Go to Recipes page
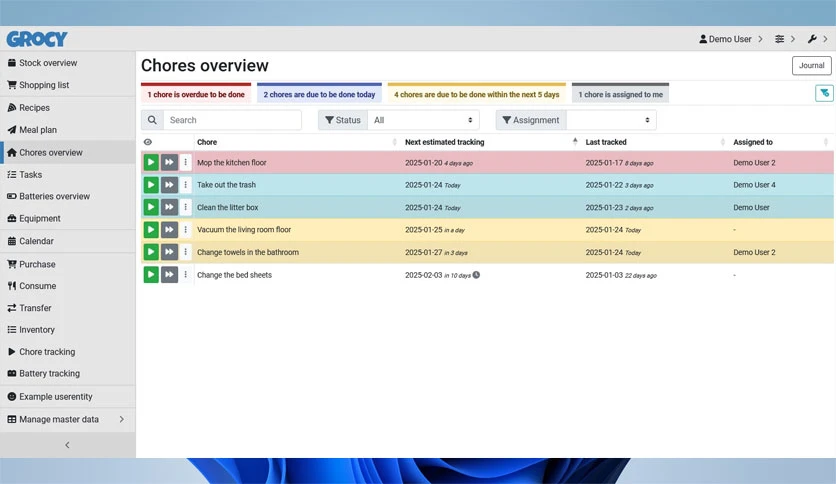The width and height of the screenshot is (836, 484). point(67,108)
